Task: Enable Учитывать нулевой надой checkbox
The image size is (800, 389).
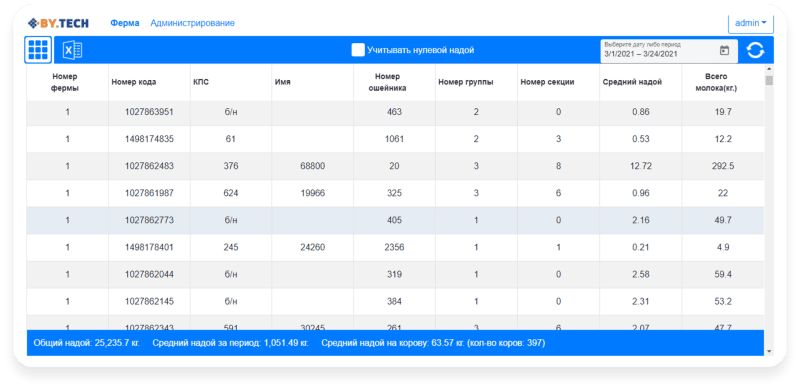Action: click(358, 50)
